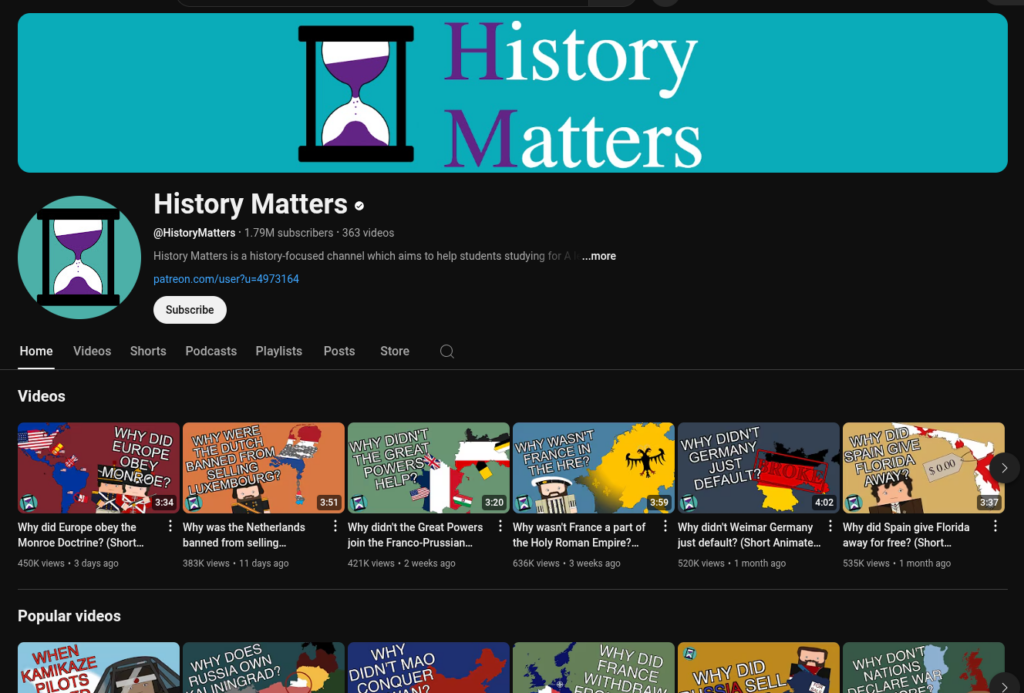Click "636K views • 3 weeks ago" text
The height and width of the screenshot is (693, 1024).
tap(567, 563)
